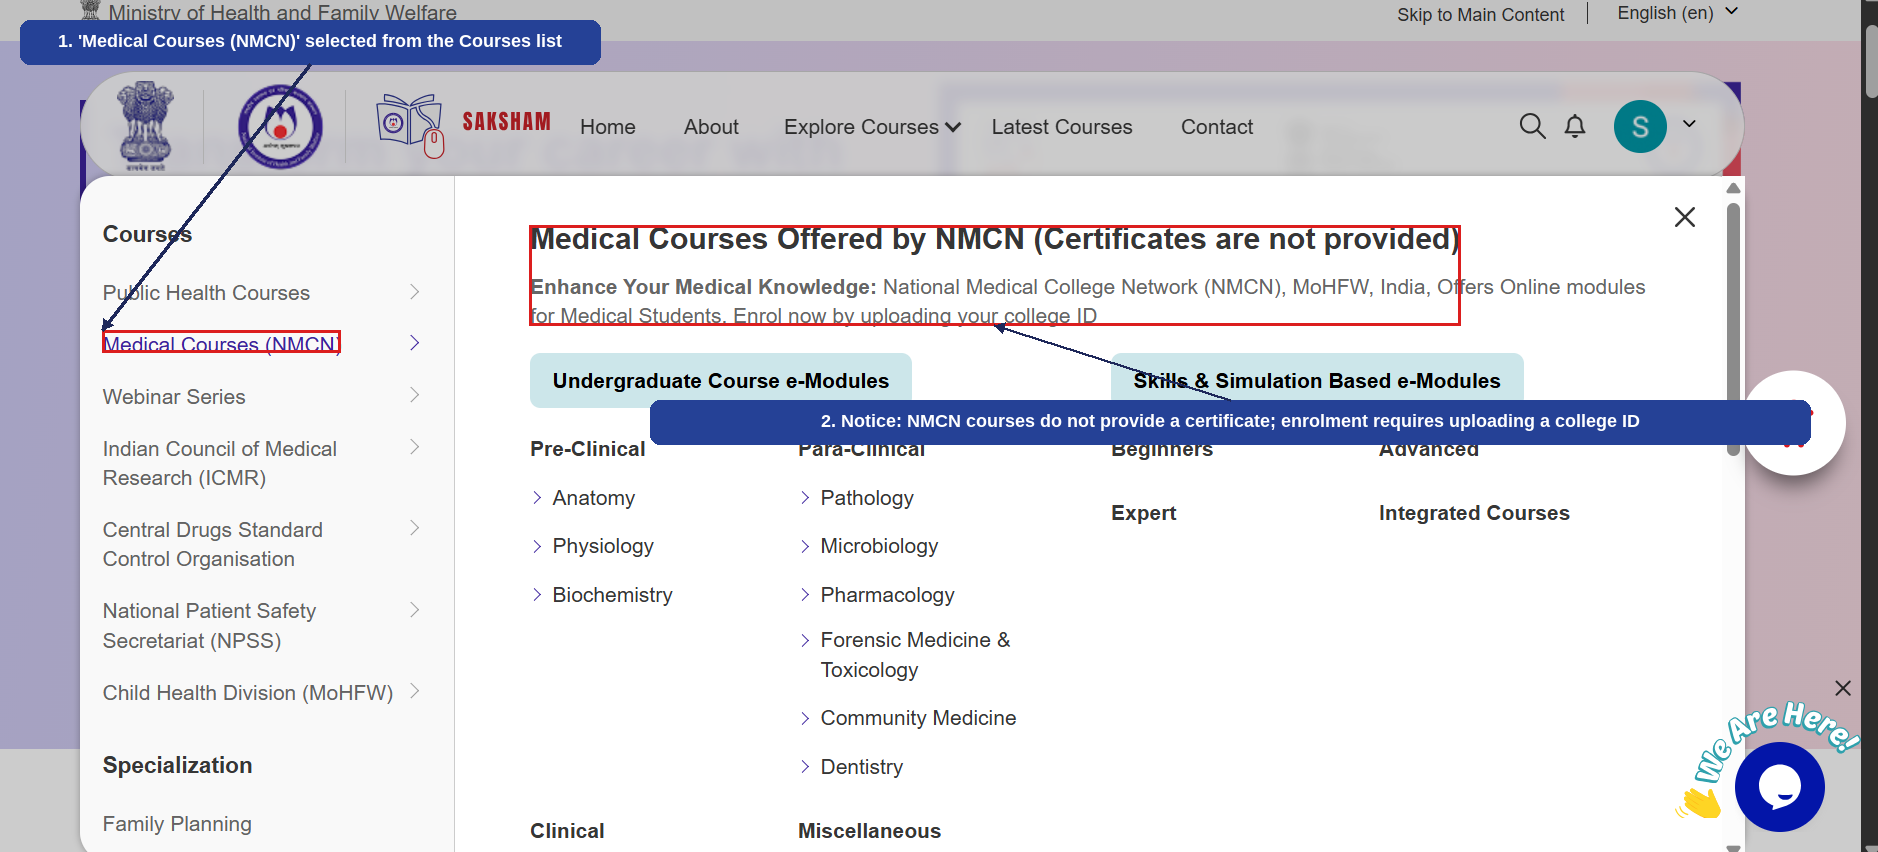Image resolution: width=1878 pixels, height=852 pixels.
Task: Click the Expert skill level
Action: 1143,513
